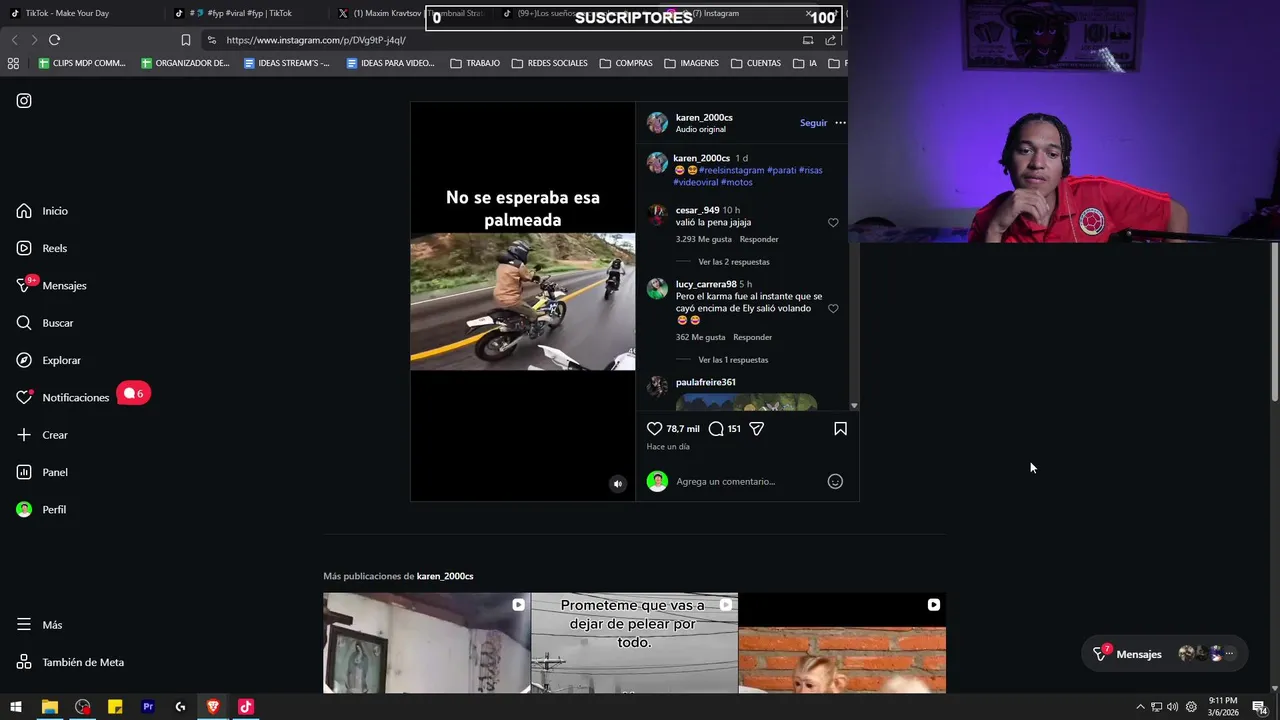This screenshot has width=1280, height=720.
Task: Open the emoji picker in comment box
Action: coord(835,482)
